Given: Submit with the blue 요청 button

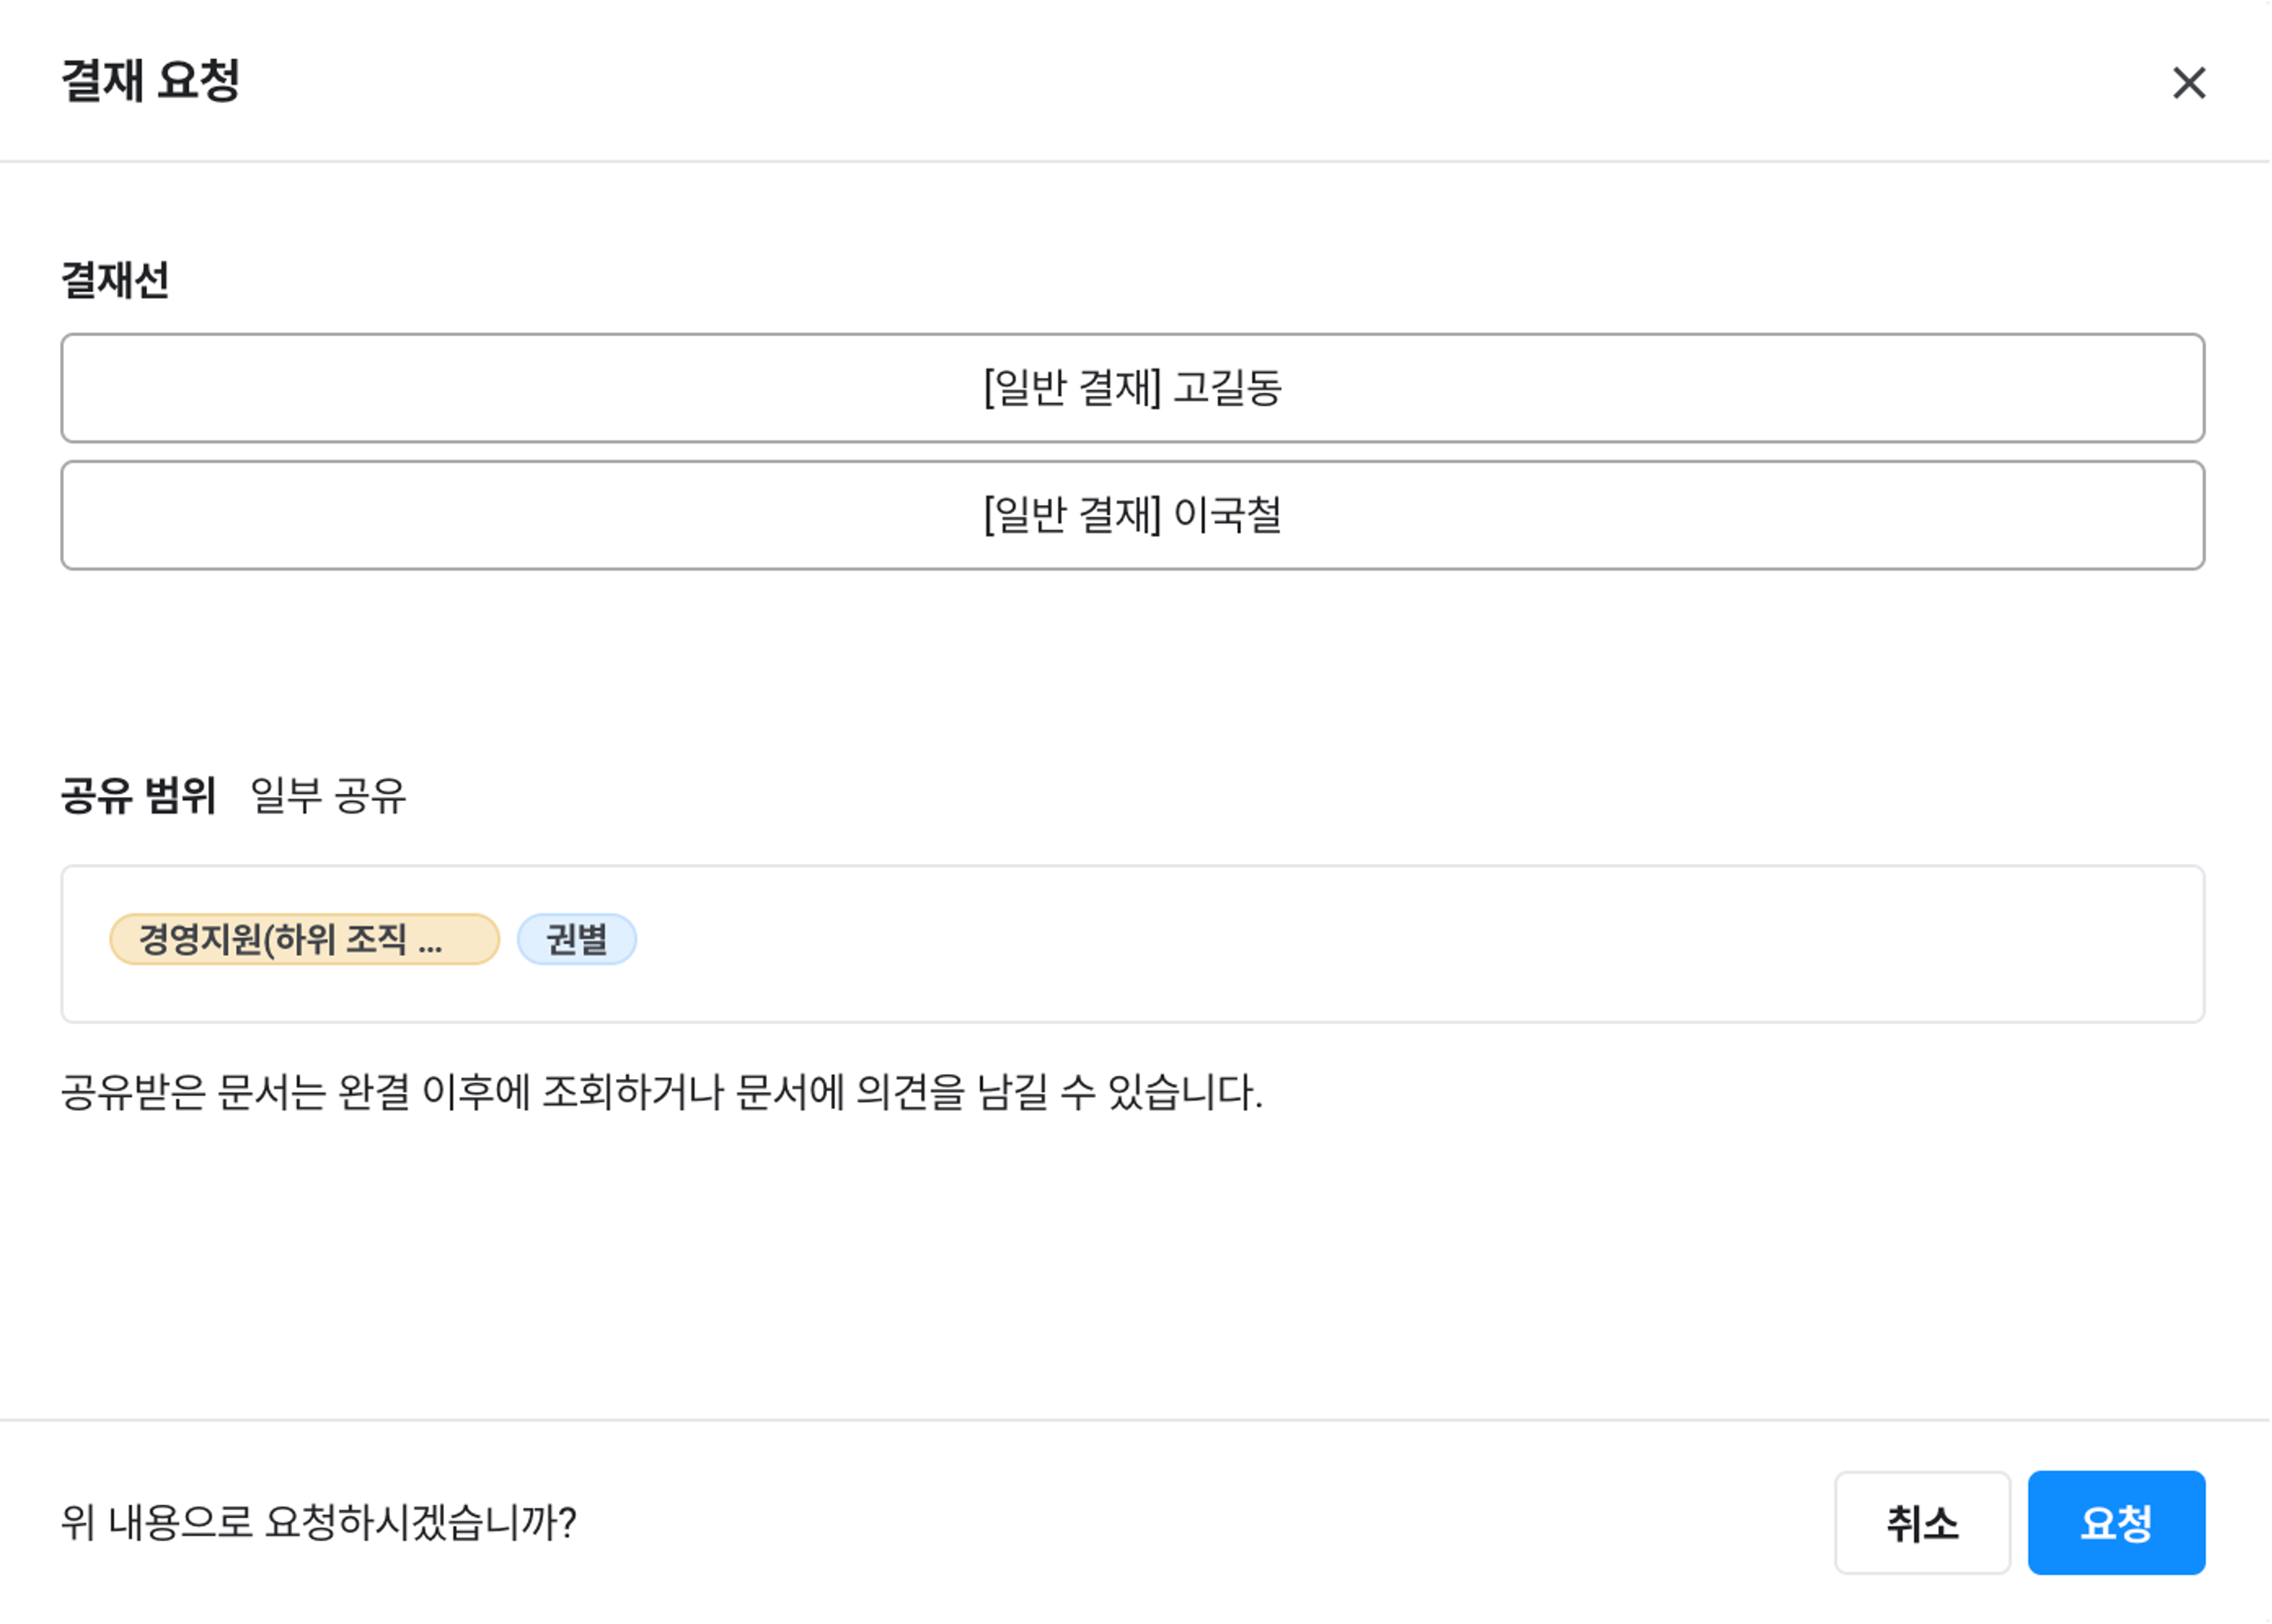Looking at the screenshot, I should (2115, 1522).
